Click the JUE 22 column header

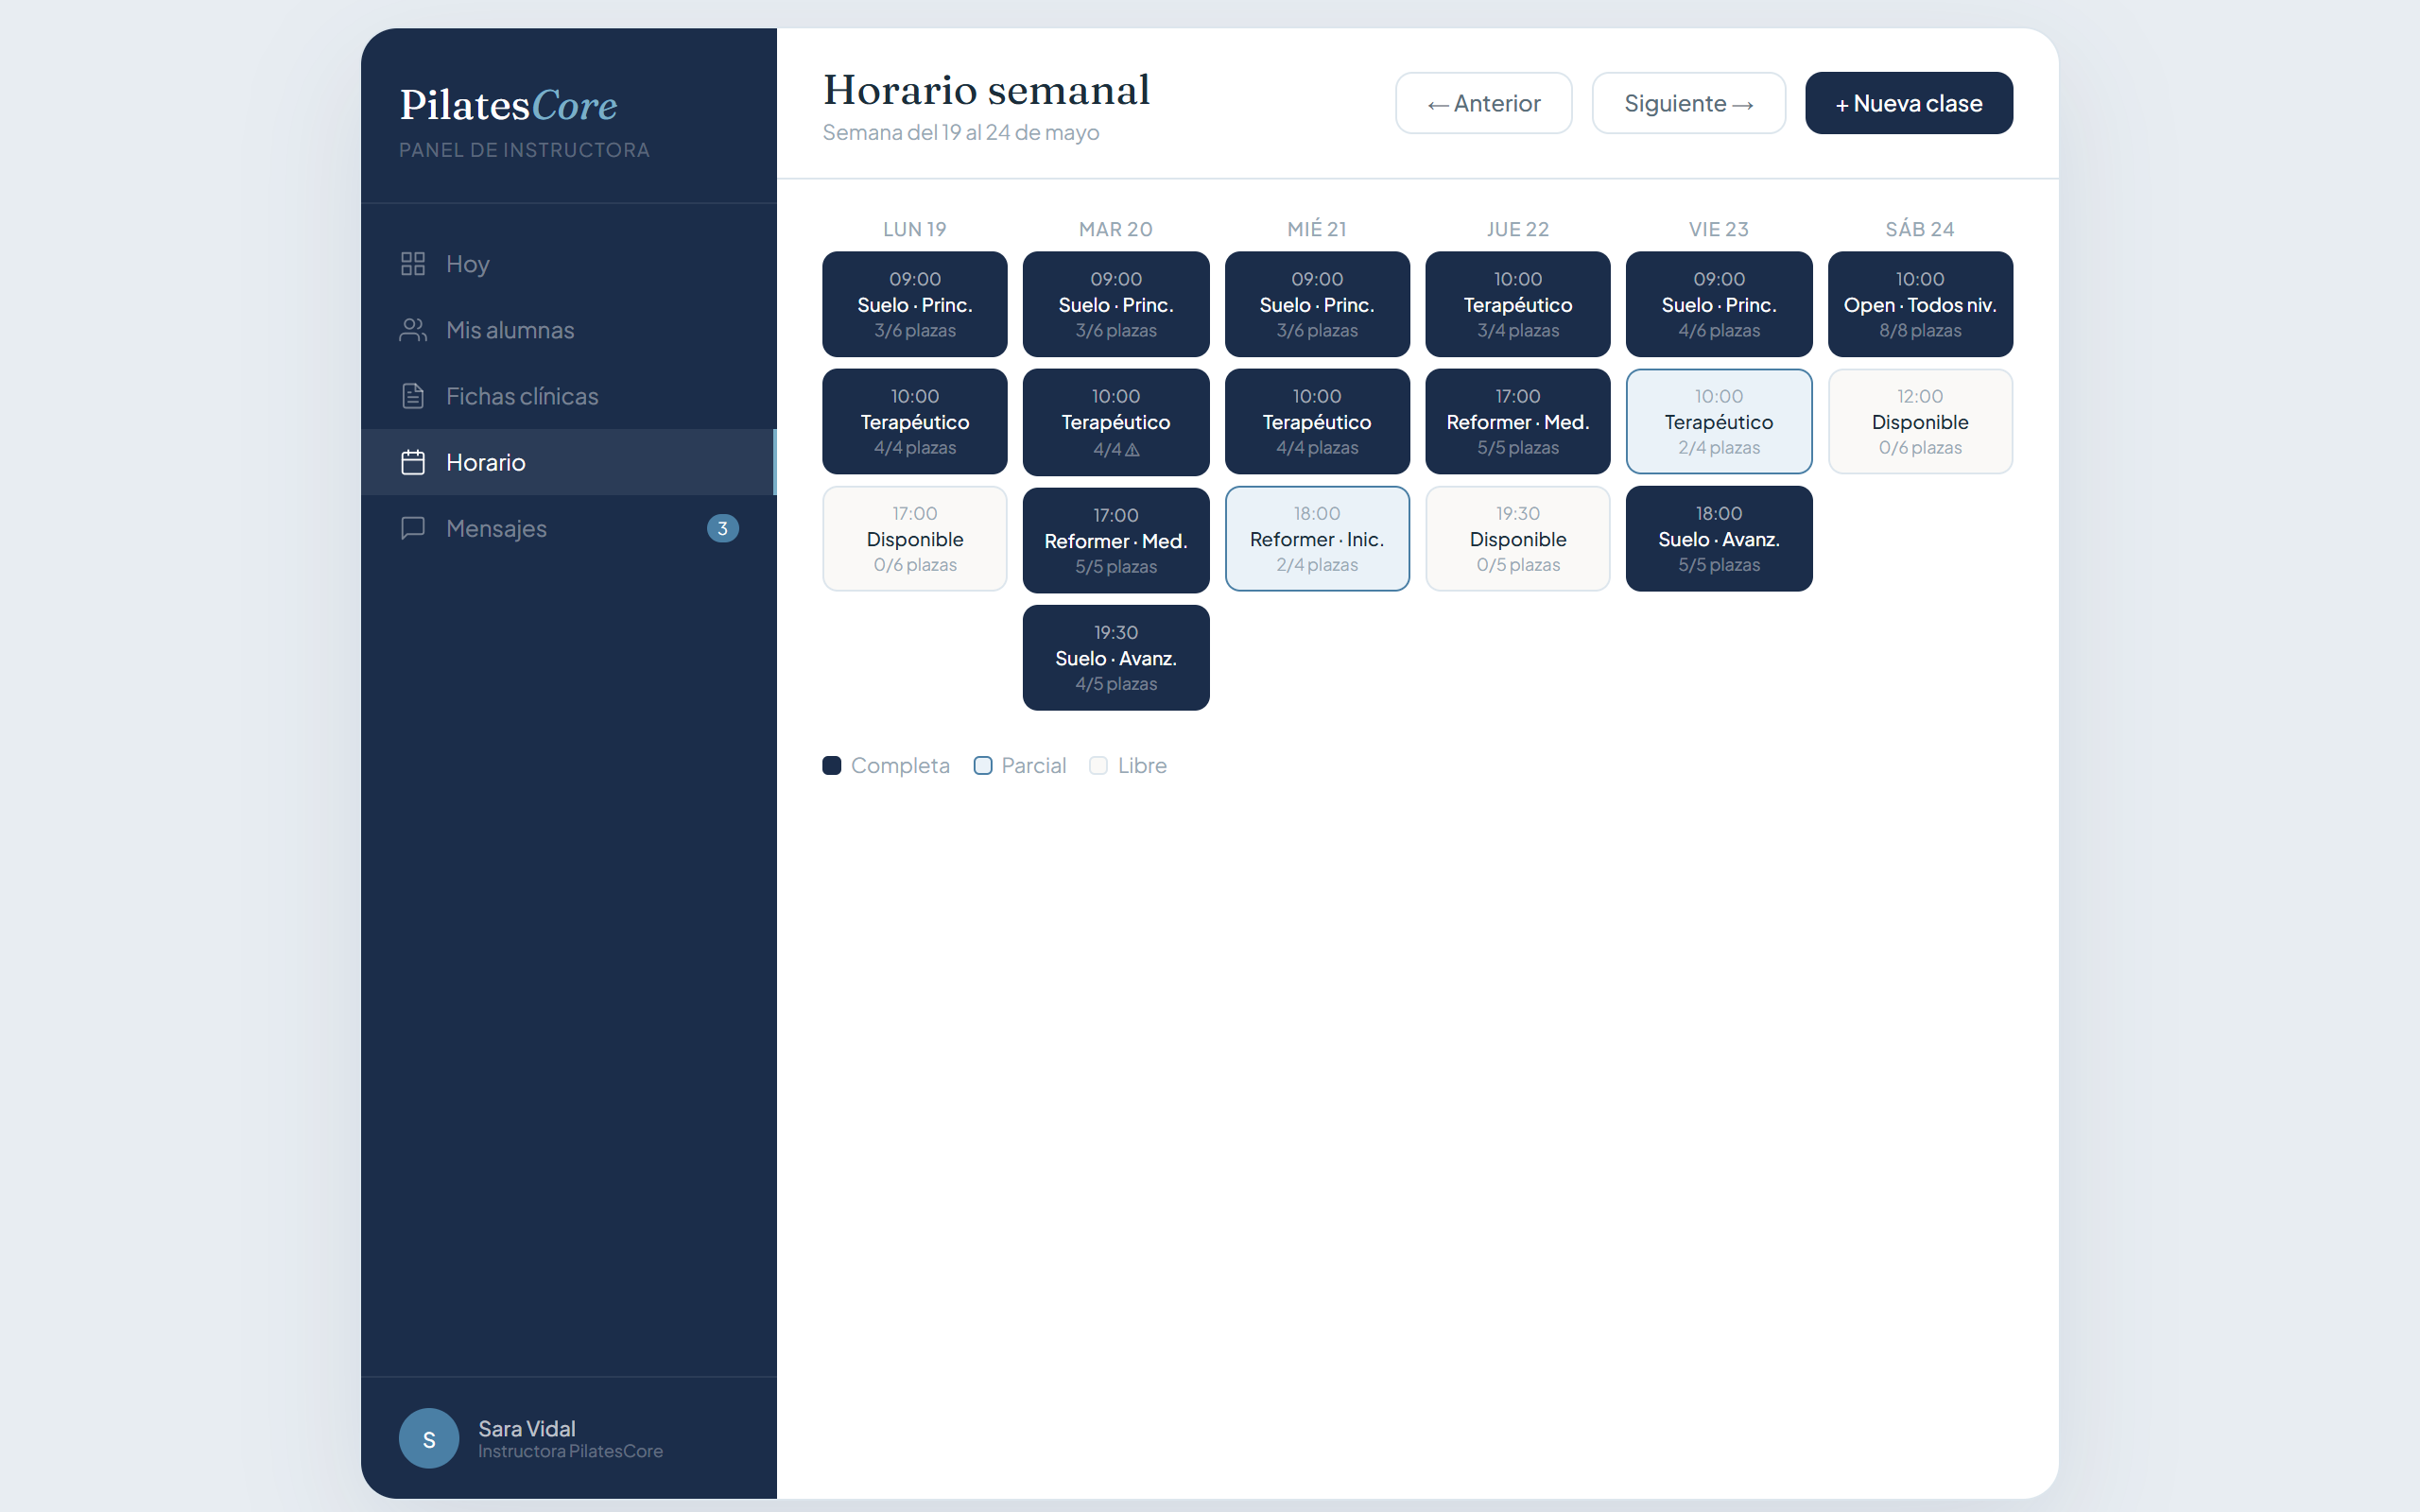coord(1518,229)
